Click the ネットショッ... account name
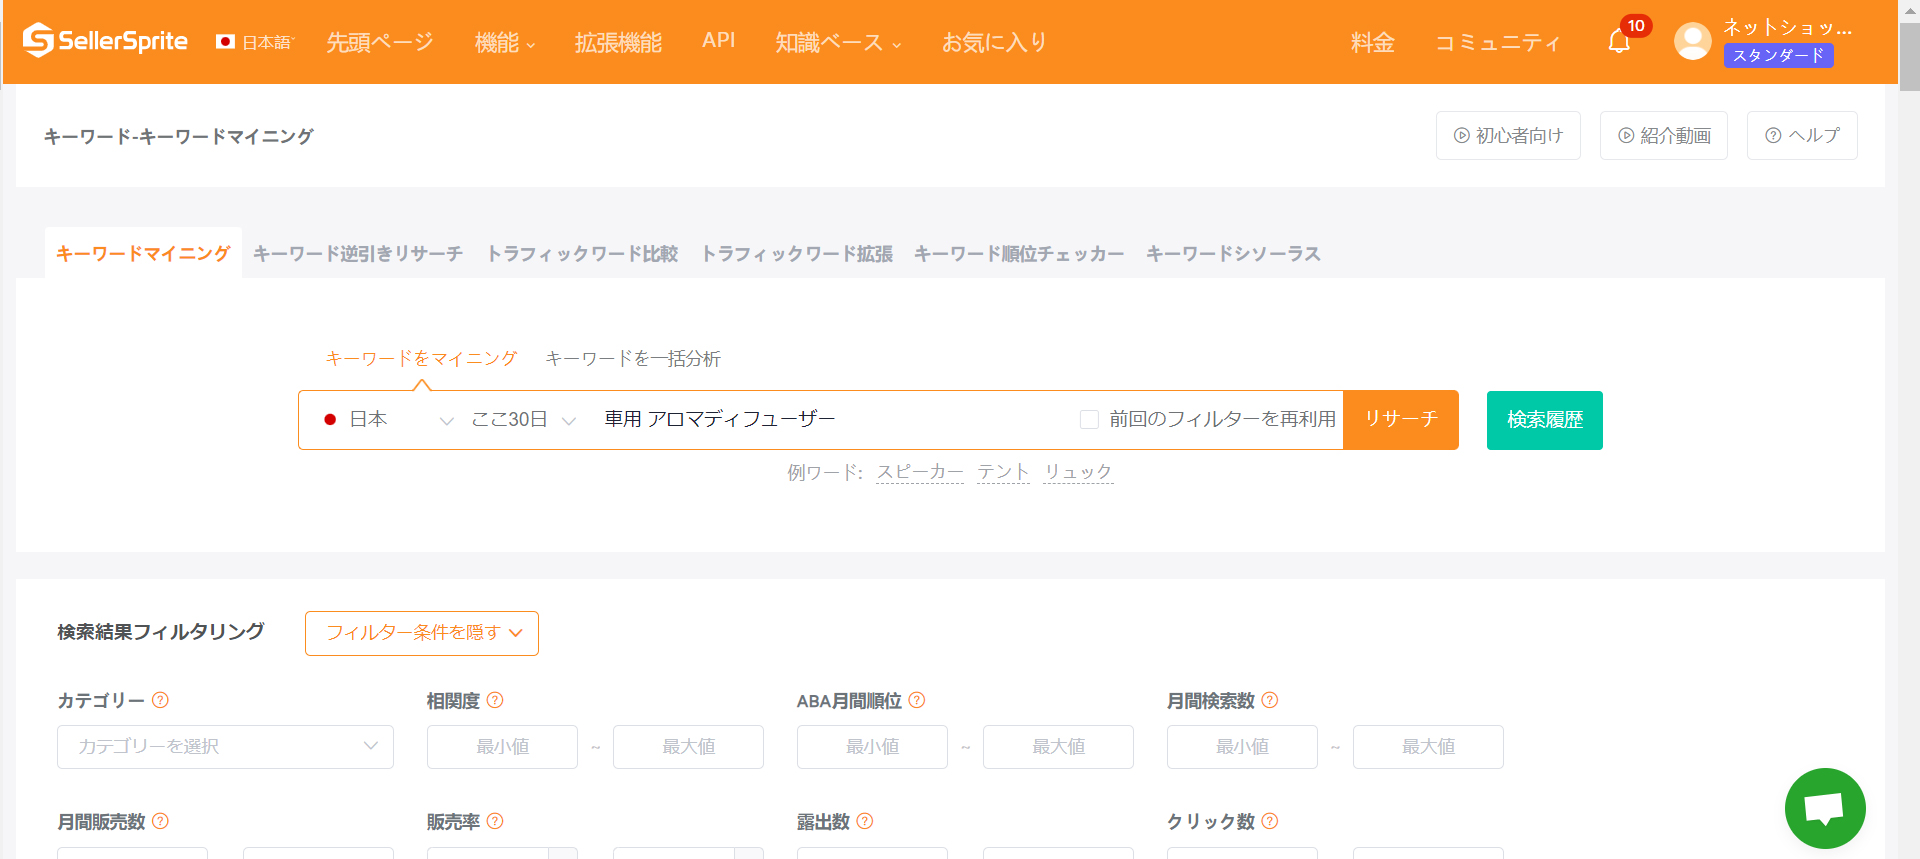 (1787, 28)
